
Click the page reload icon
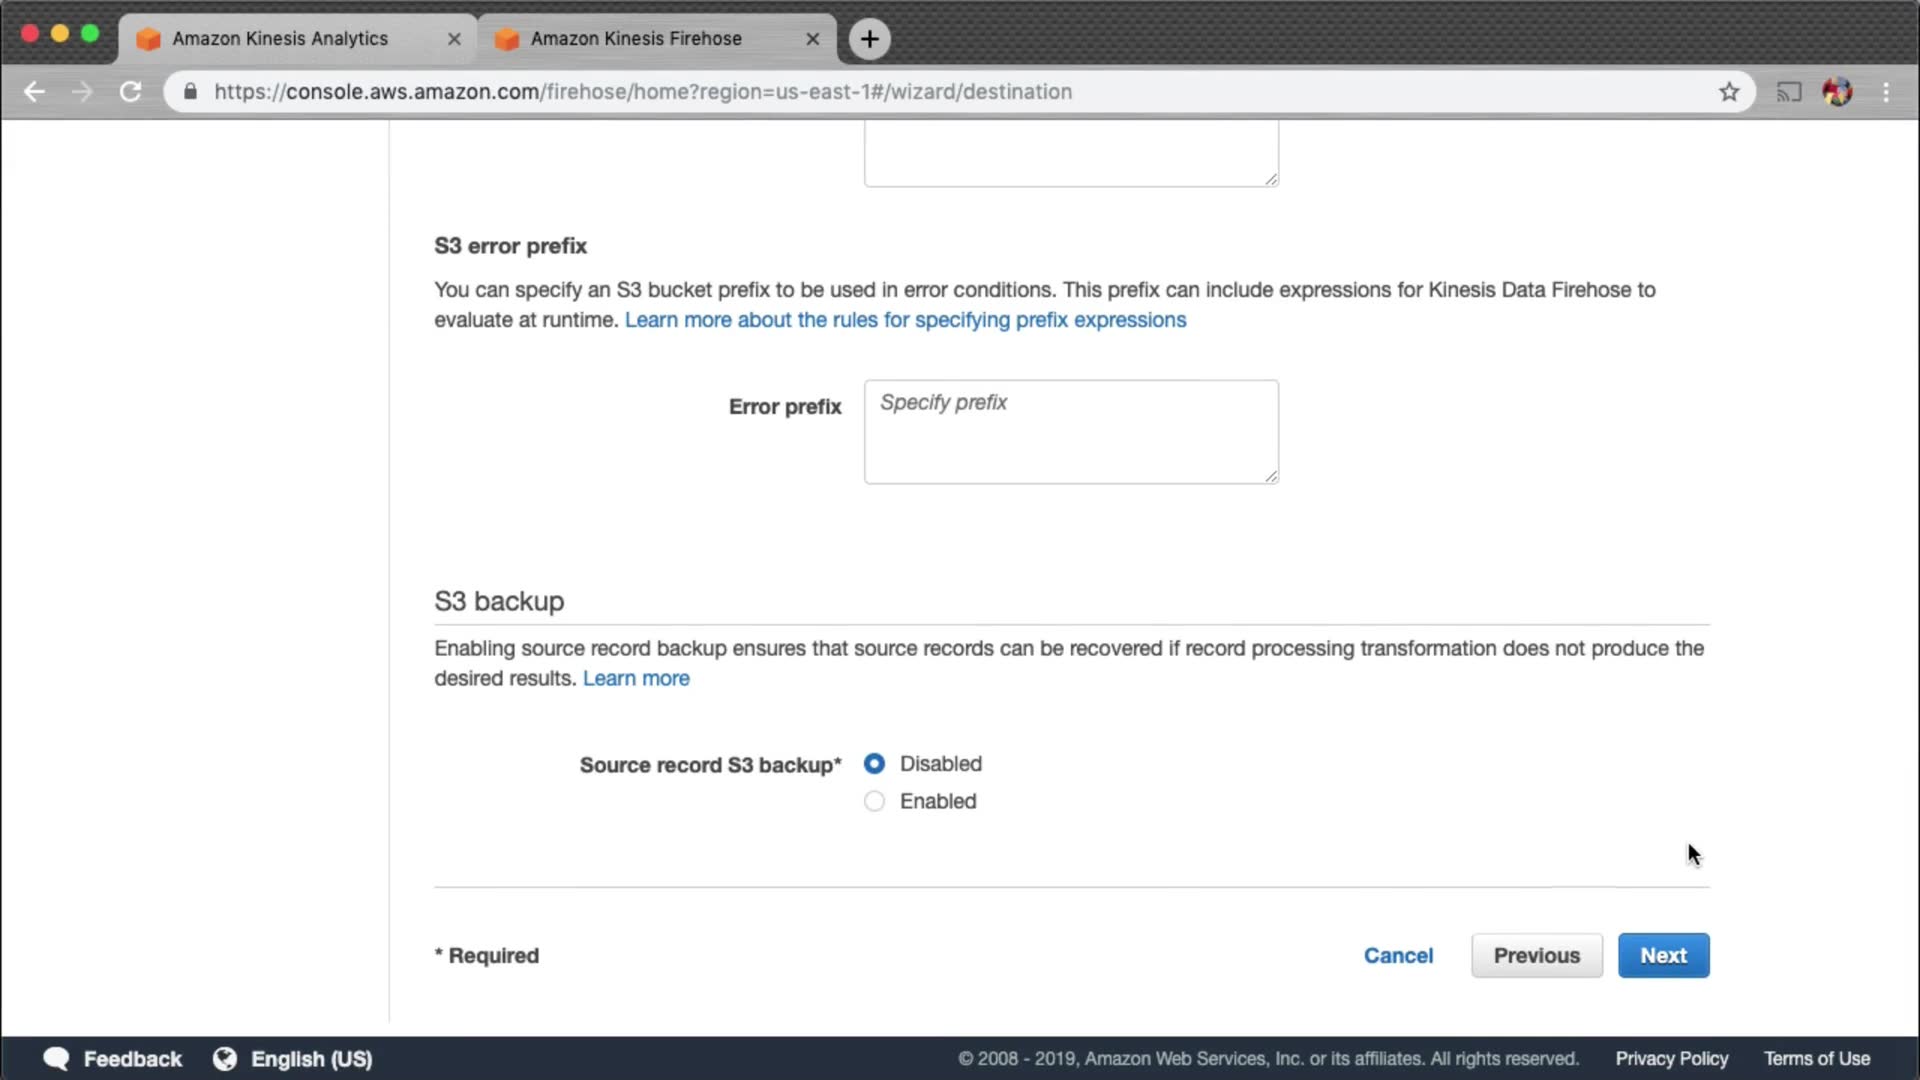pos(130,92)
